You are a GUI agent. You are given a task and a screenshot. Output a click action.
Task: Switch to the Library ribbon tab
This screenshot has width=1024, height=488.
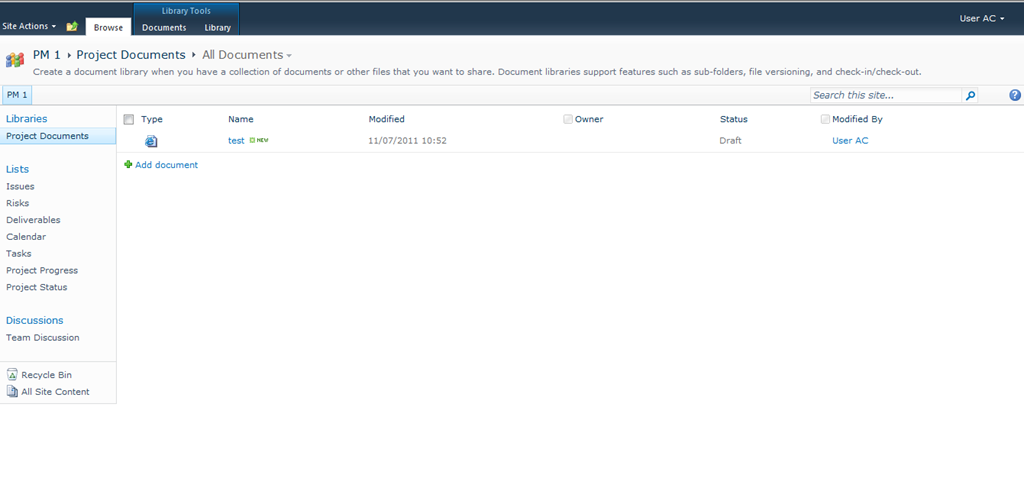pos(217,27)
